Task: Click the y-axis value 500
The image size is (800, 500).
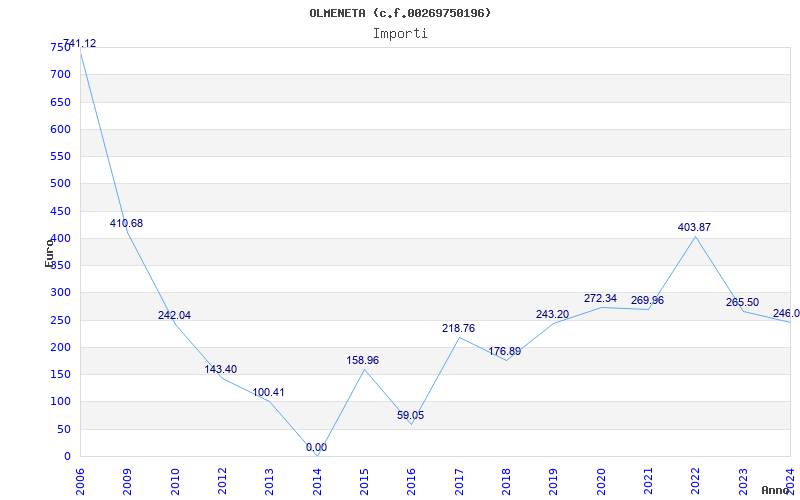Action: (60, 183)
